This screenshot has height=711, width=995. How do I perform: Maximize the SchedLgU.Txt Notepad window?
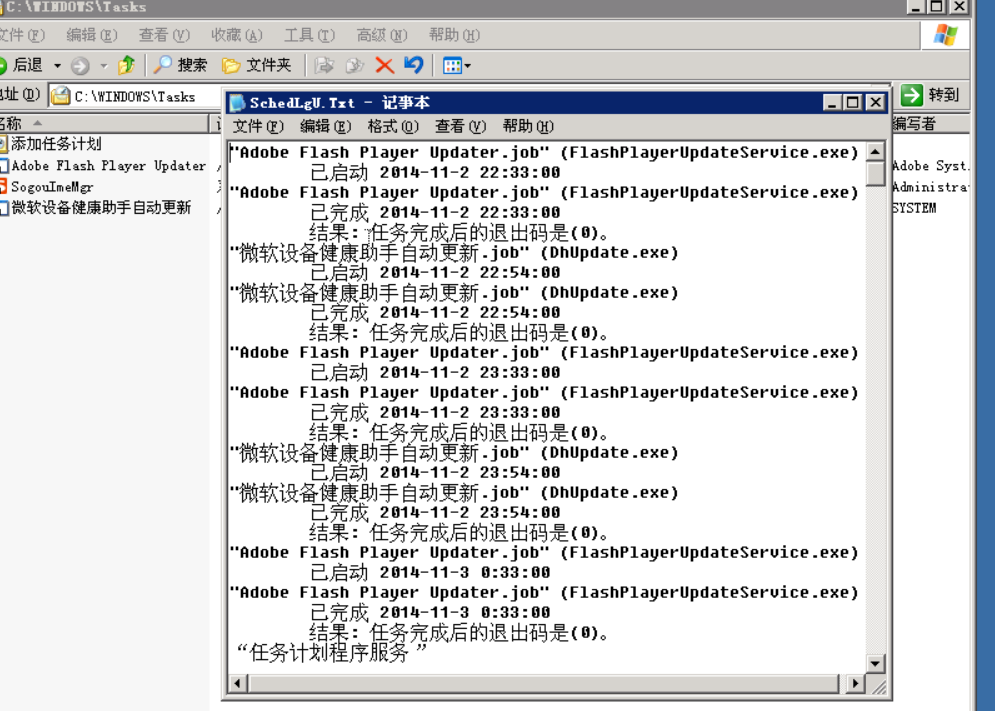click(x=853, y=102)
